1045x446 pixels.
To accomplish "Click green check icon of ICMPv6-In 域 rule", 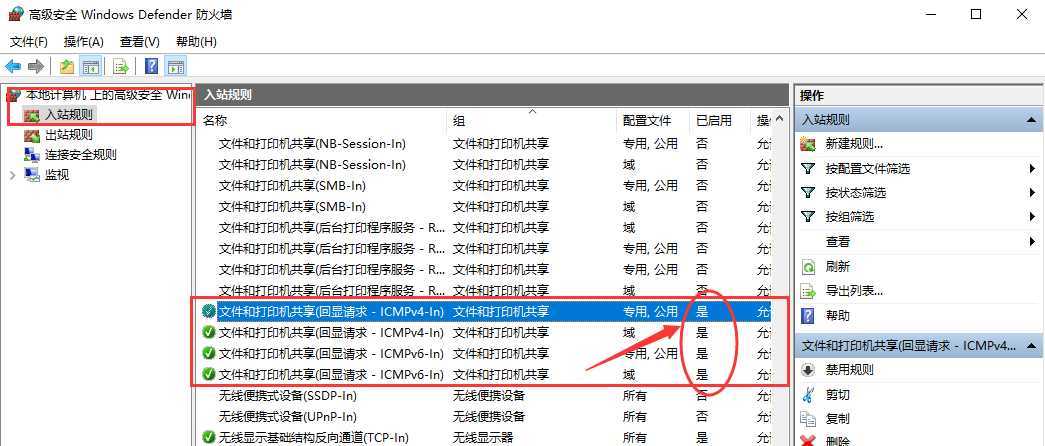I will [209, 374].
